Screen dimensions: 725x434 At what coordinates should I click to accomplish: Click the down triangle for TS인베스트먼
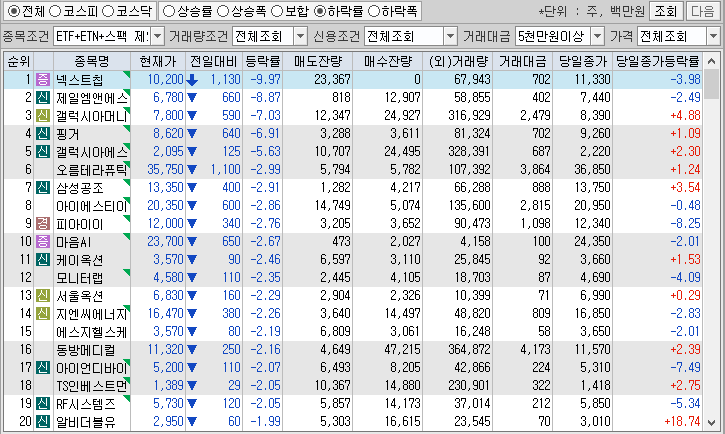192,386
